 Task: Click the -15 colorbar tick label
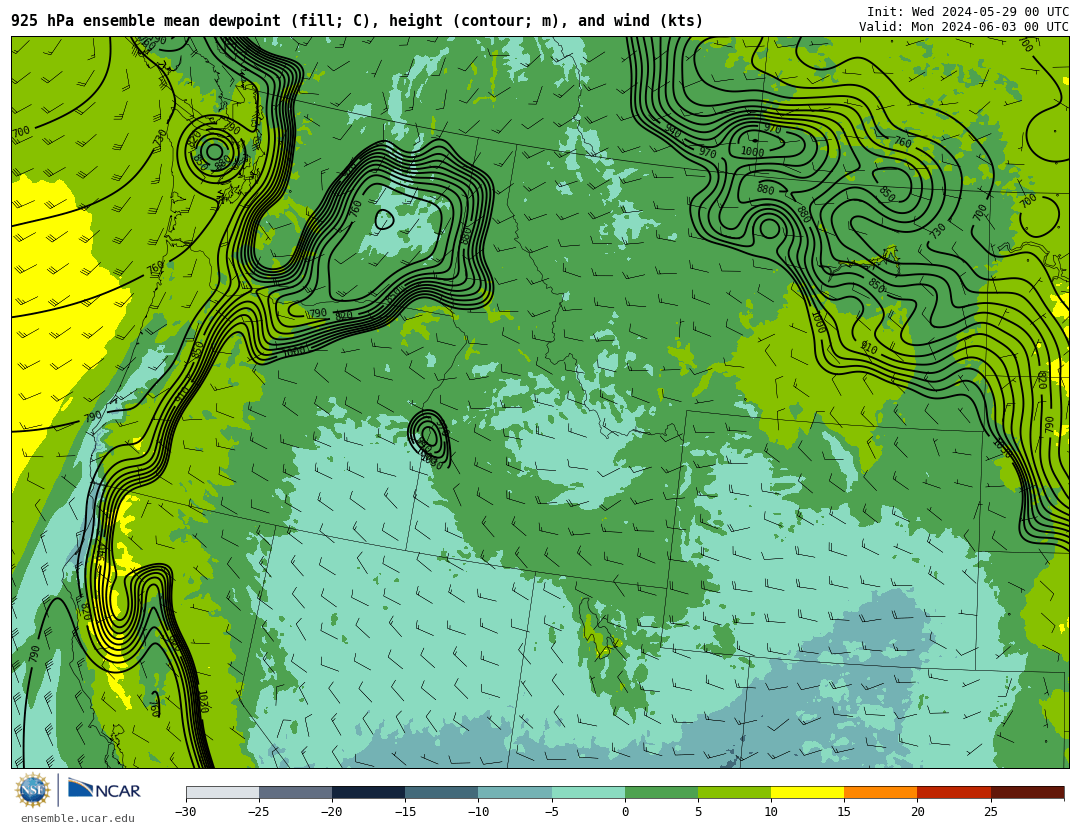click(405, 812)
